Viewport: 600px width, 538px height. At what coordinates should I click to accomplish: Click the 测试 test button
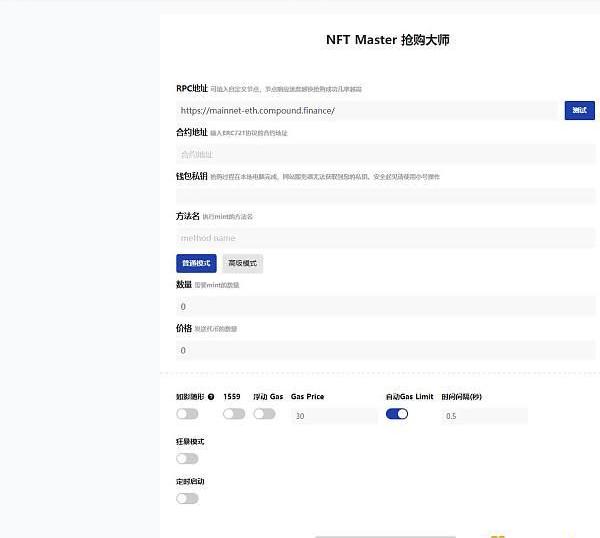(x=579, y=110)
